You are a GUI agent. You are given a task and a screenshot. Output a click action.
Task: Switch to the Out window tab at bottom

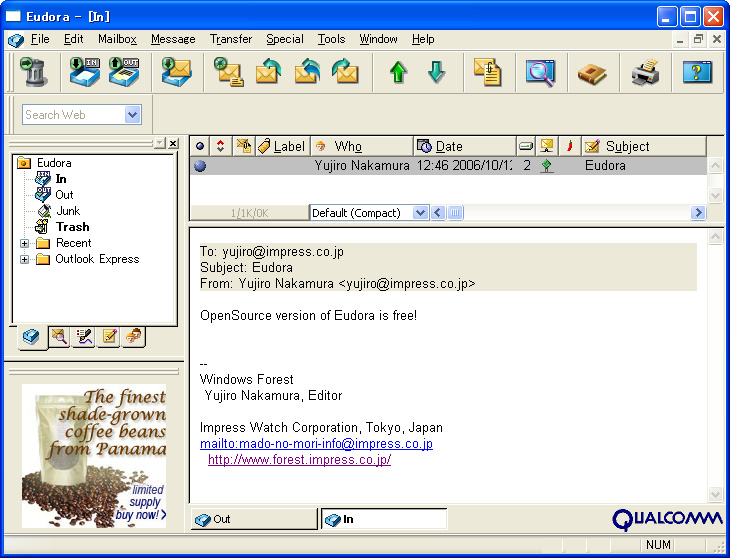click(x=254, y=519)
